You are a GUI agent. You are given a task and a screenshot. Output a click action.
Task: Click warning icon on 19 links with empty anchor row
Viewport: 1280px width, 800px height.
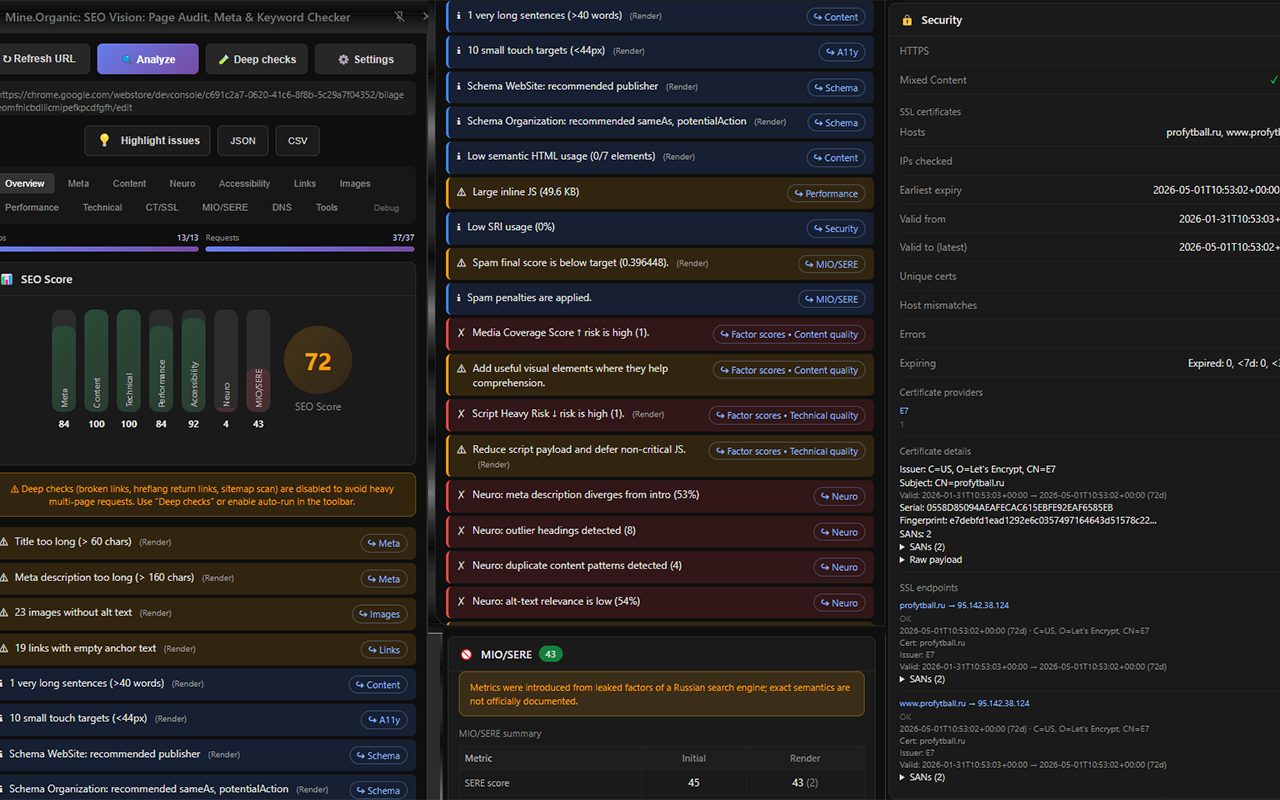(4, 648)
